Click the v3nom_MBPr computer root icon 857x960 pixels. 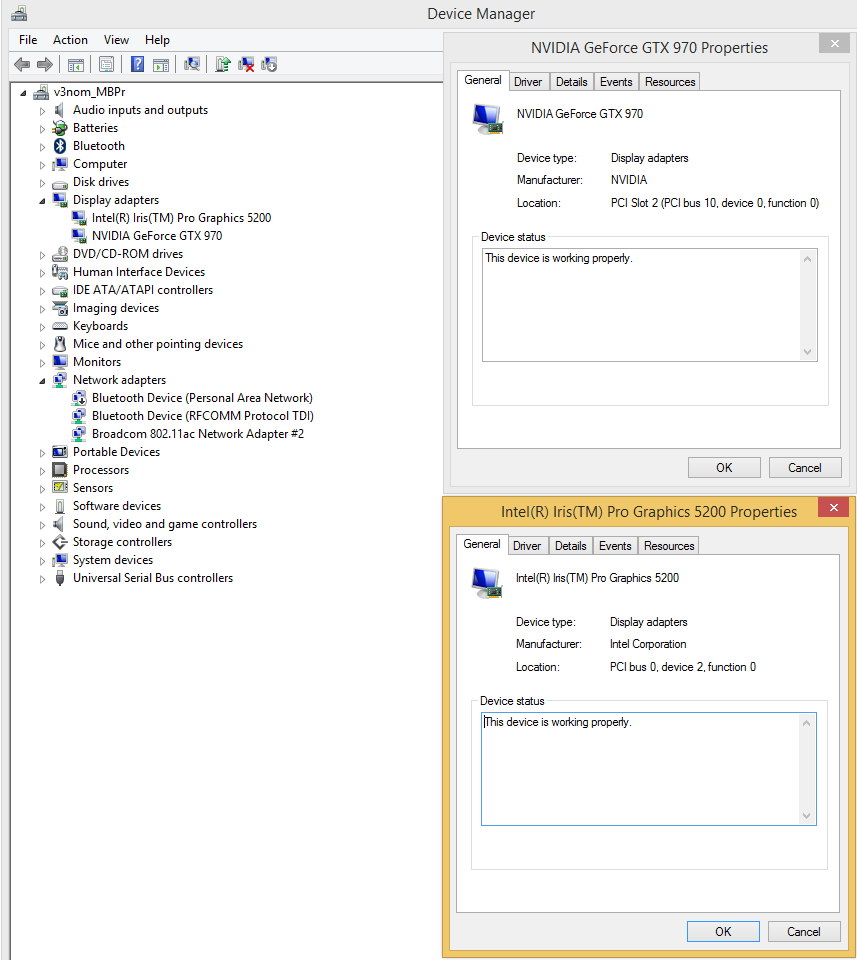point(41,92)
